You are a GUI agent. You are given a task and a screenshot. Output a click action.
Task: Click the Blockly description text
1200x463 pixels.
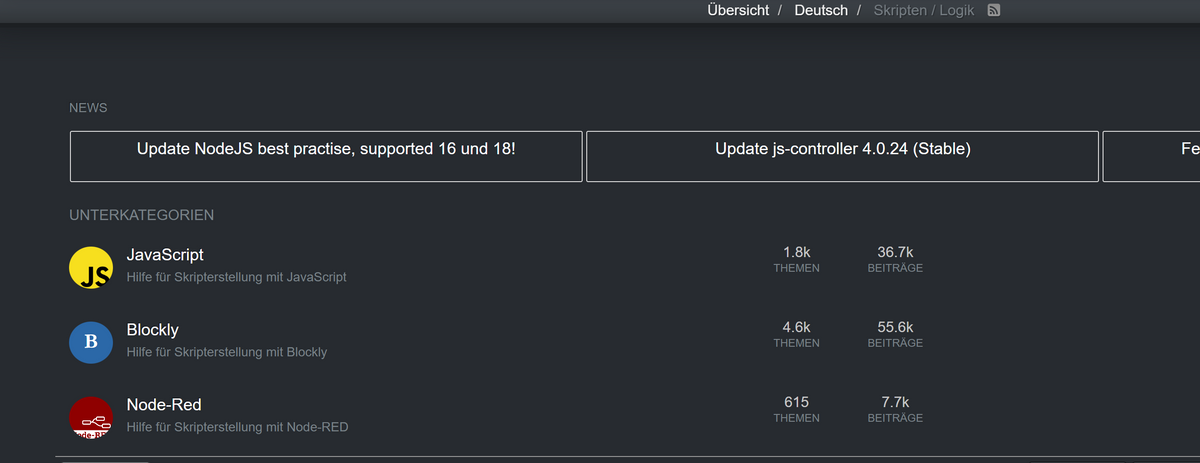(227, 352)
